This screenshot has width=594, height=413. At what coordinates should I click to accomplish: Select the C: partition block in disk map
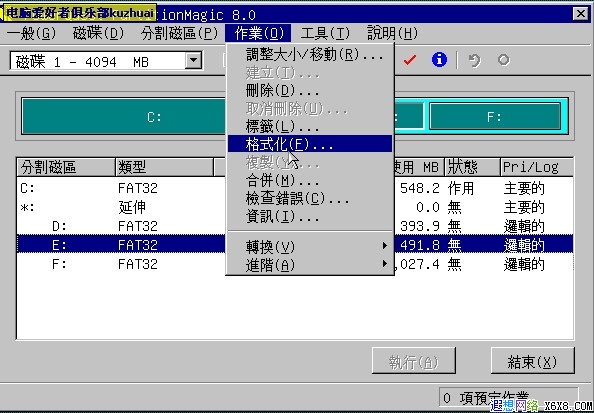(125, 117)
